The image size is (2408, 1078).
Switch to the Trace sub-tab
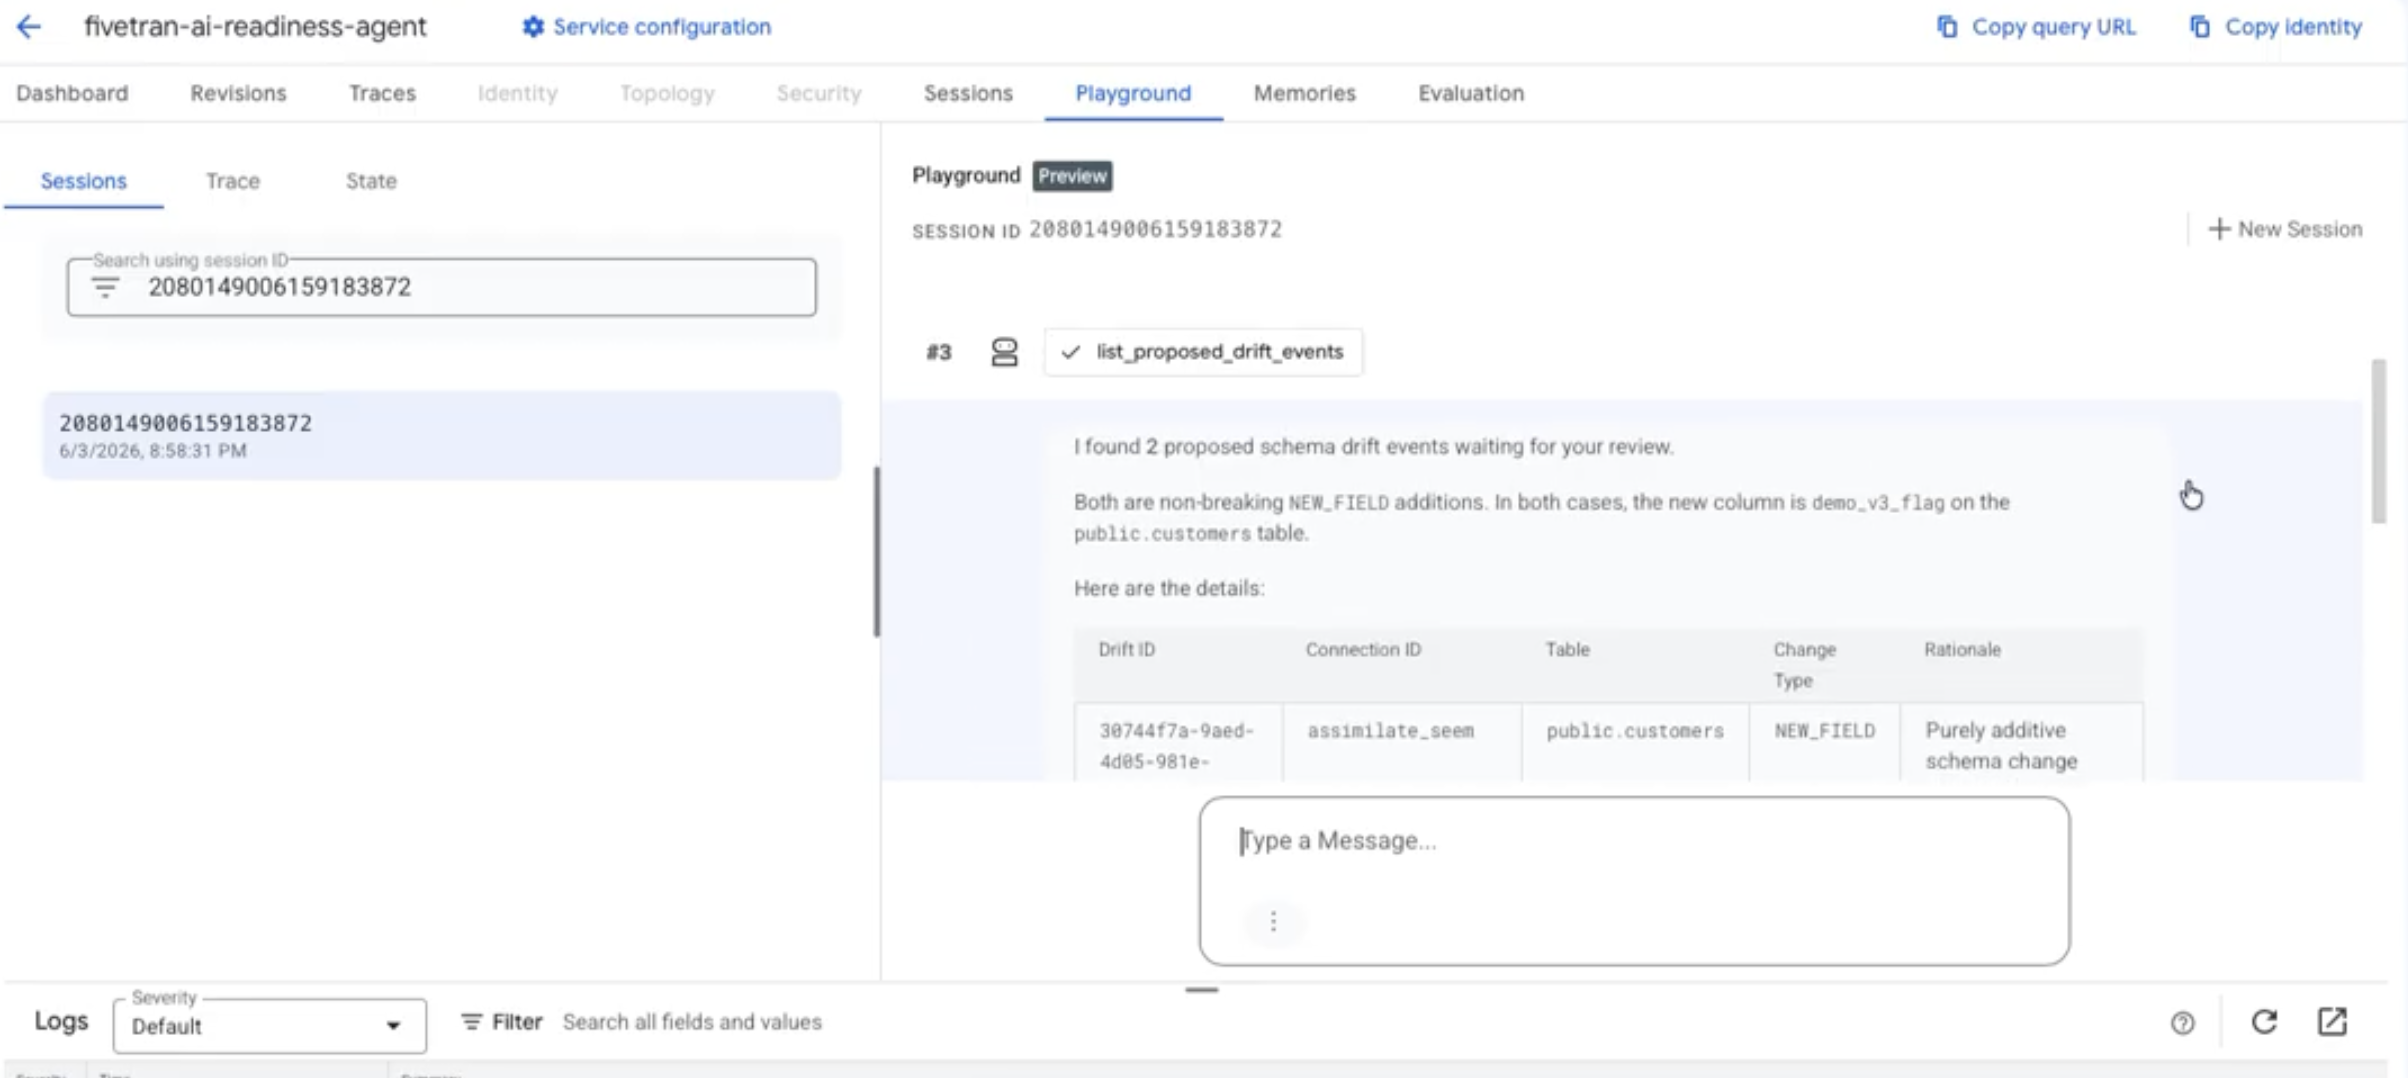[233, 181]
